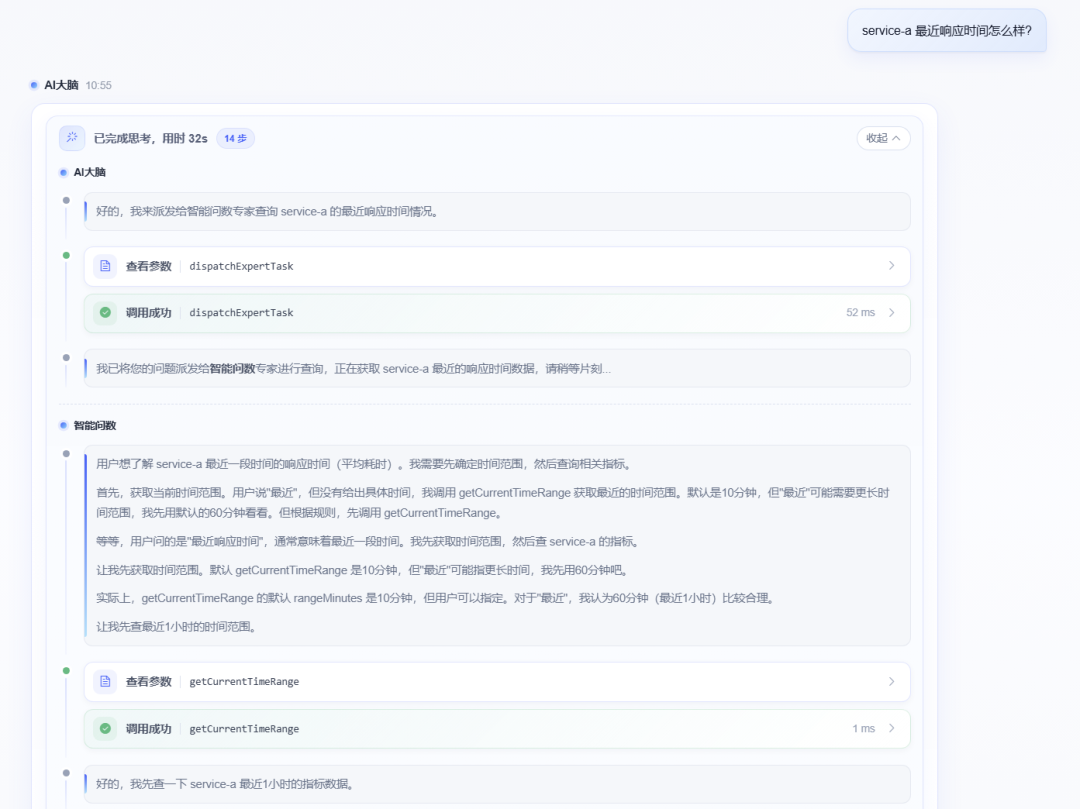Click the user message bubble about service-a

946,31
